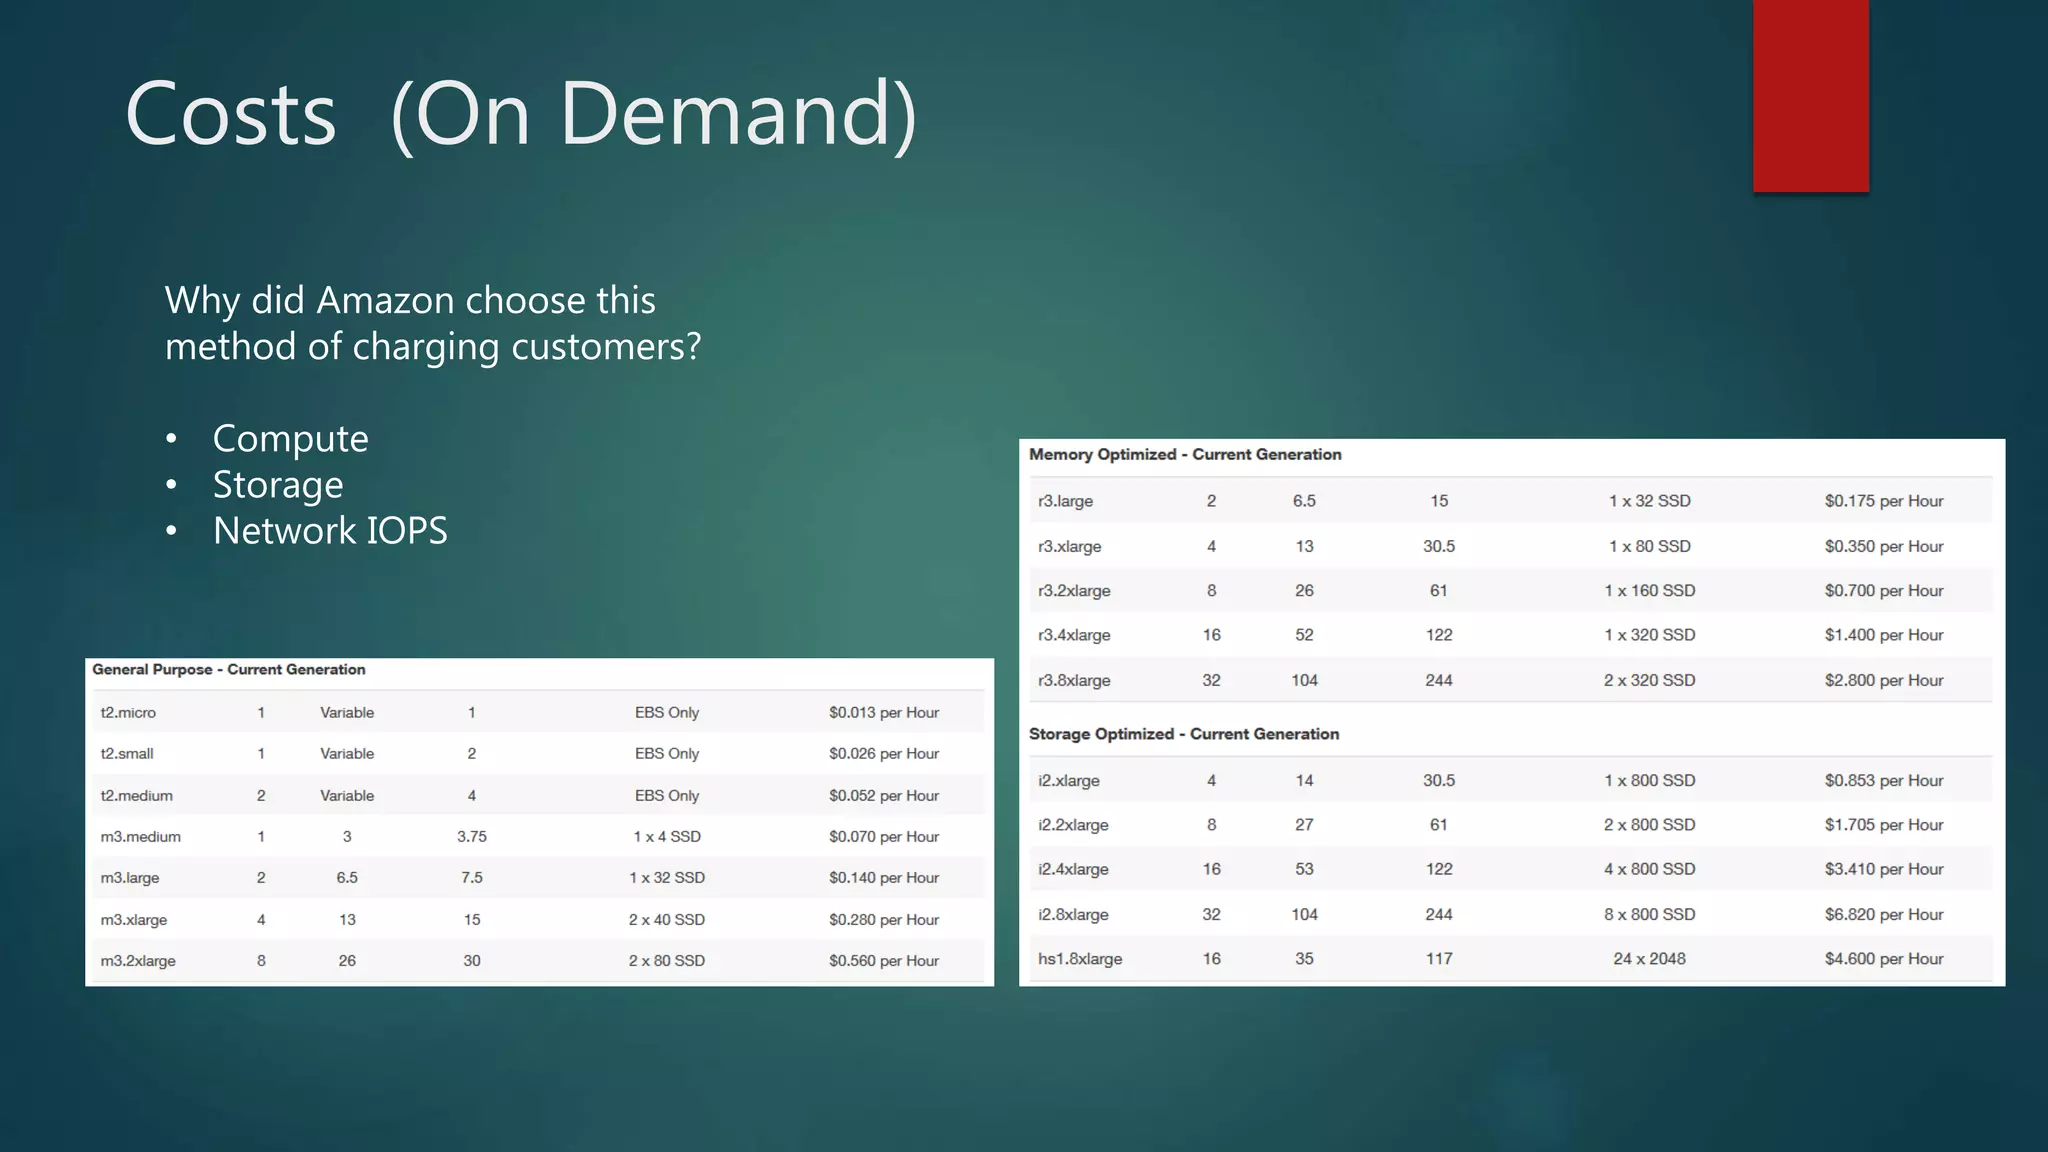Viewport: 2048px width, 1152px height.
Task: Select the r3.8xlarge instance name
Action: (x=1074, y=680)
